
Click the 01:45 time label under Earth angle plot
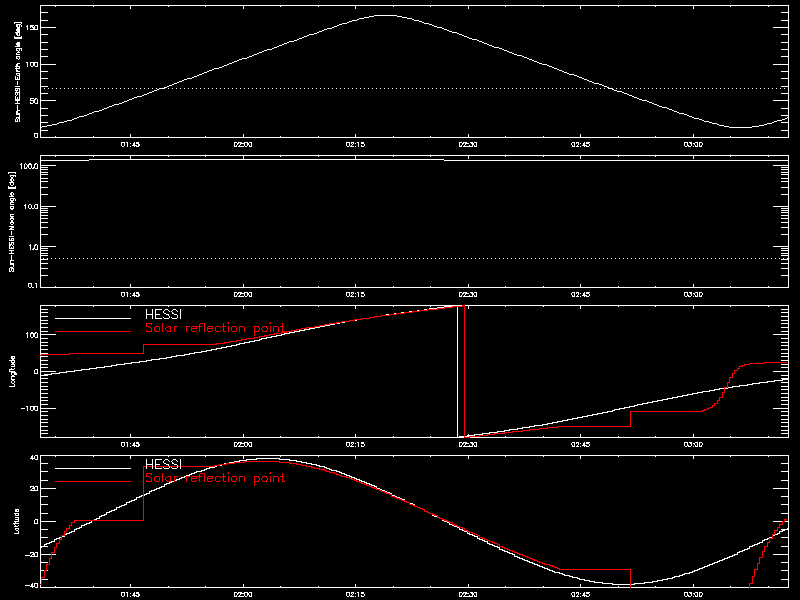pyautogui.click(x=130, y=144)
